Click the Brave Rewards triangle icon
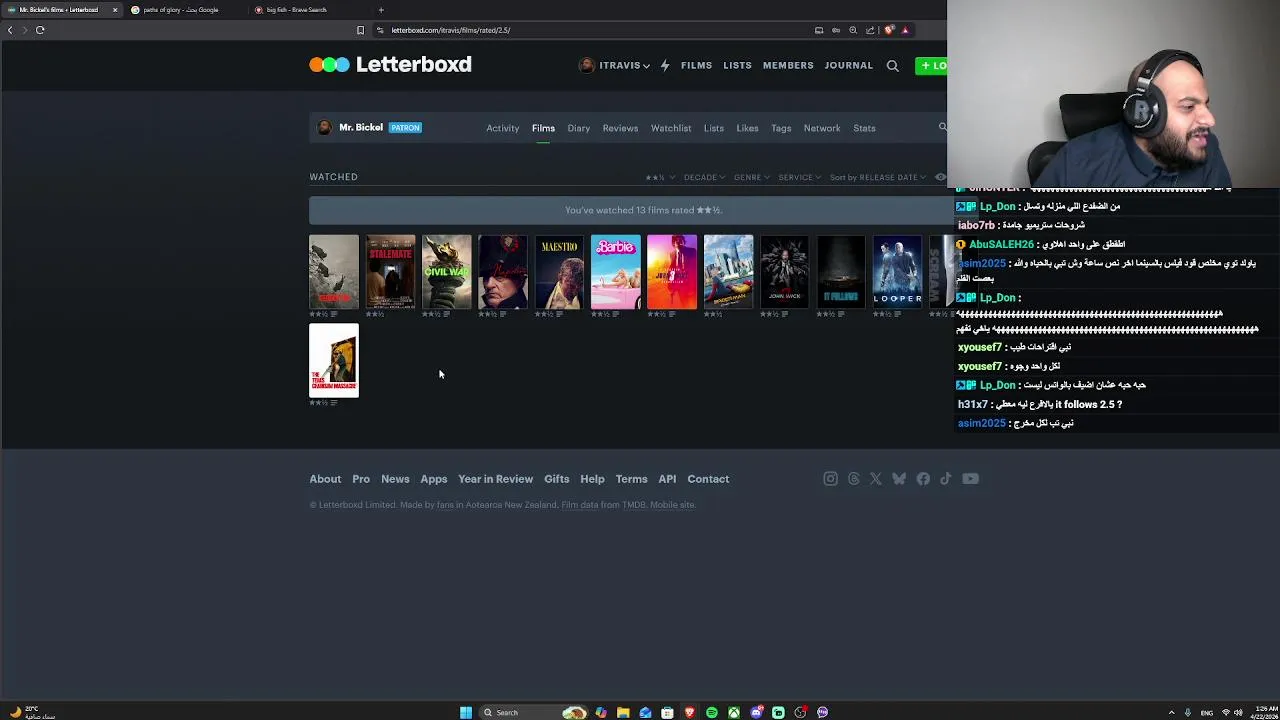The width and height of the screenshot is (1280, 720). click(905, 30)
